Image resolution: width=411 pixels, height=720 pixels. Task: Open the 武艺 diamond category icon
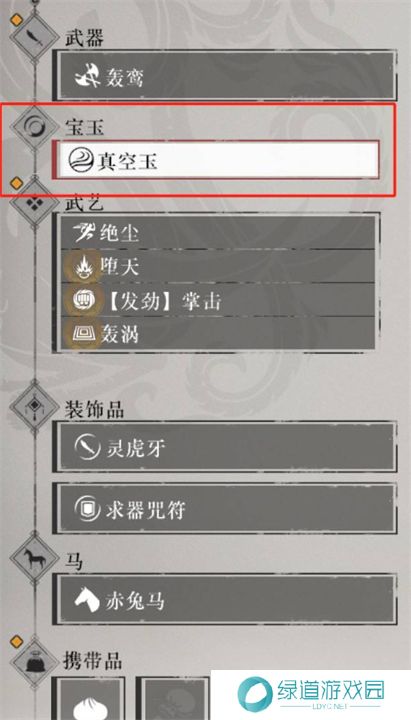click(34, 203)
